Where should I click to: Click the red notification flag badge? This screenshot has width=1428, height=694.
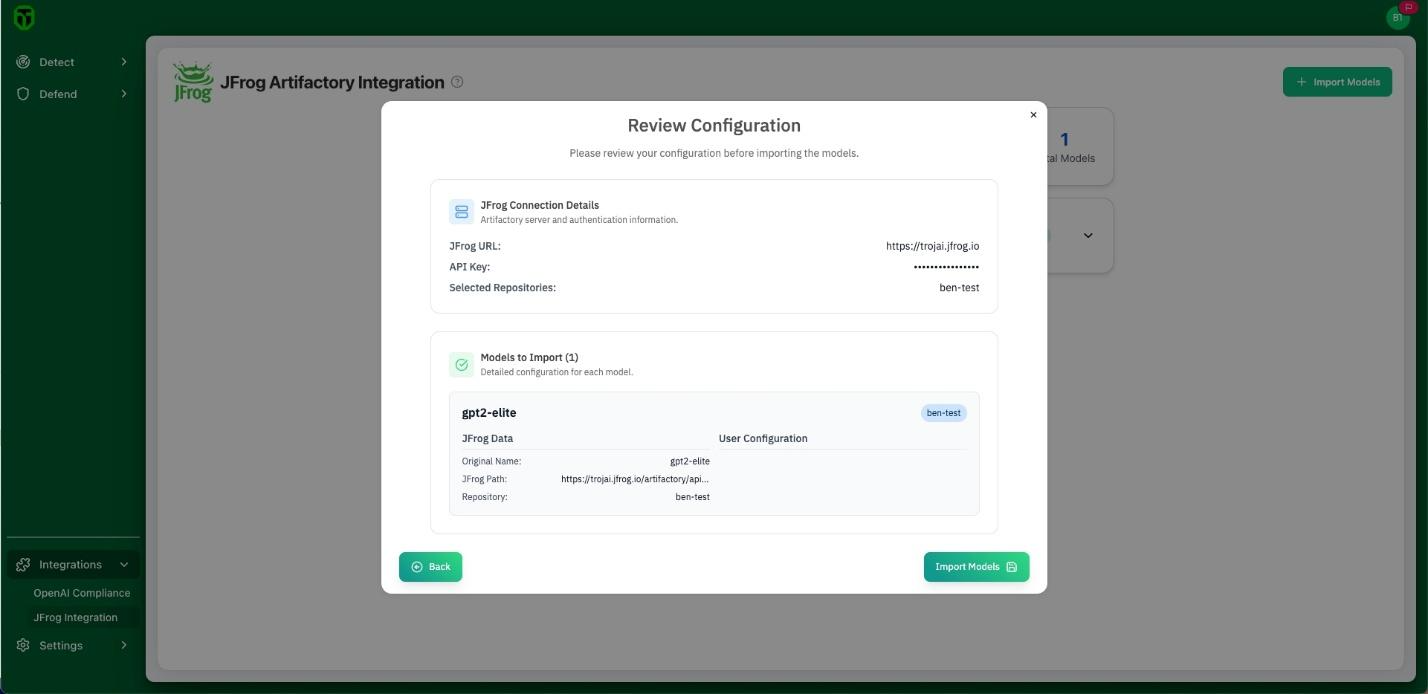(1409, 7)
